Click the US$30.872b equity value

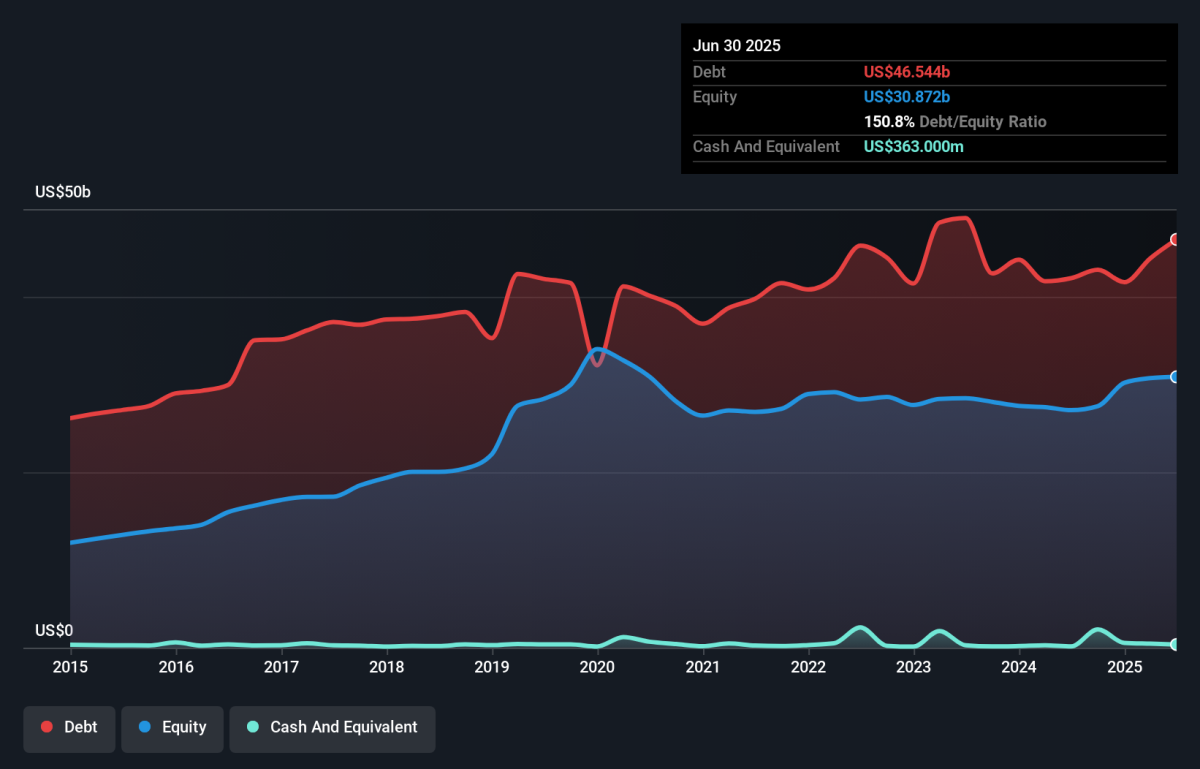907,97
